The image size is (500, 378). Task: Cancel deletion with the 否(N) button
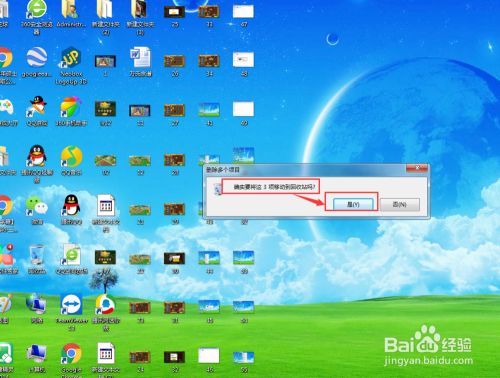point(399,204)
